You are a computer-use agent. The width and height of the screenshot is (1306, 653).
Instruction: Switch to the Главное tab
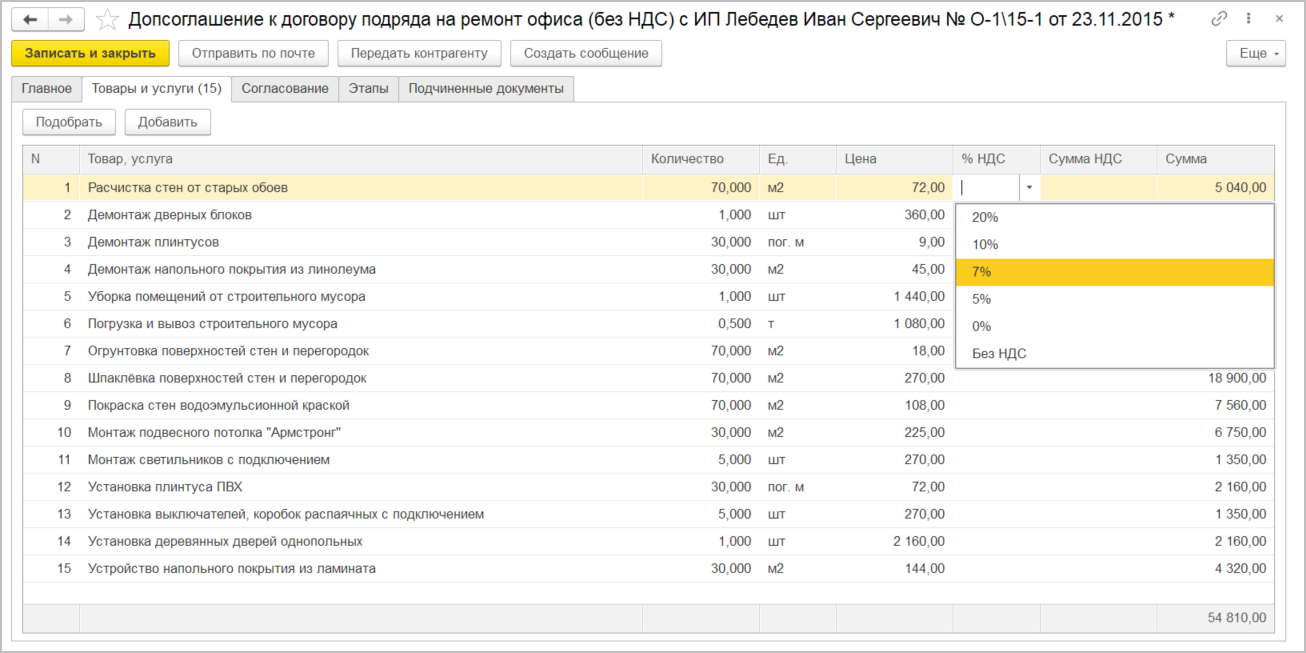pos(46,89)
